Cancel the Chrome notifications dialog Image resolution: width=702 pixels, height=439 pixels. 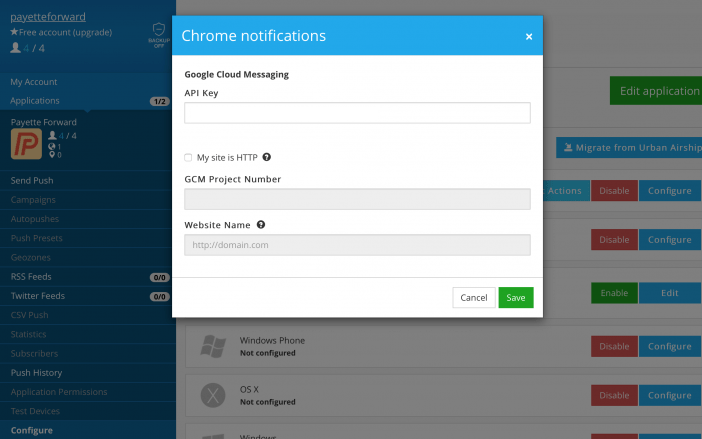[x=474, y=298]
